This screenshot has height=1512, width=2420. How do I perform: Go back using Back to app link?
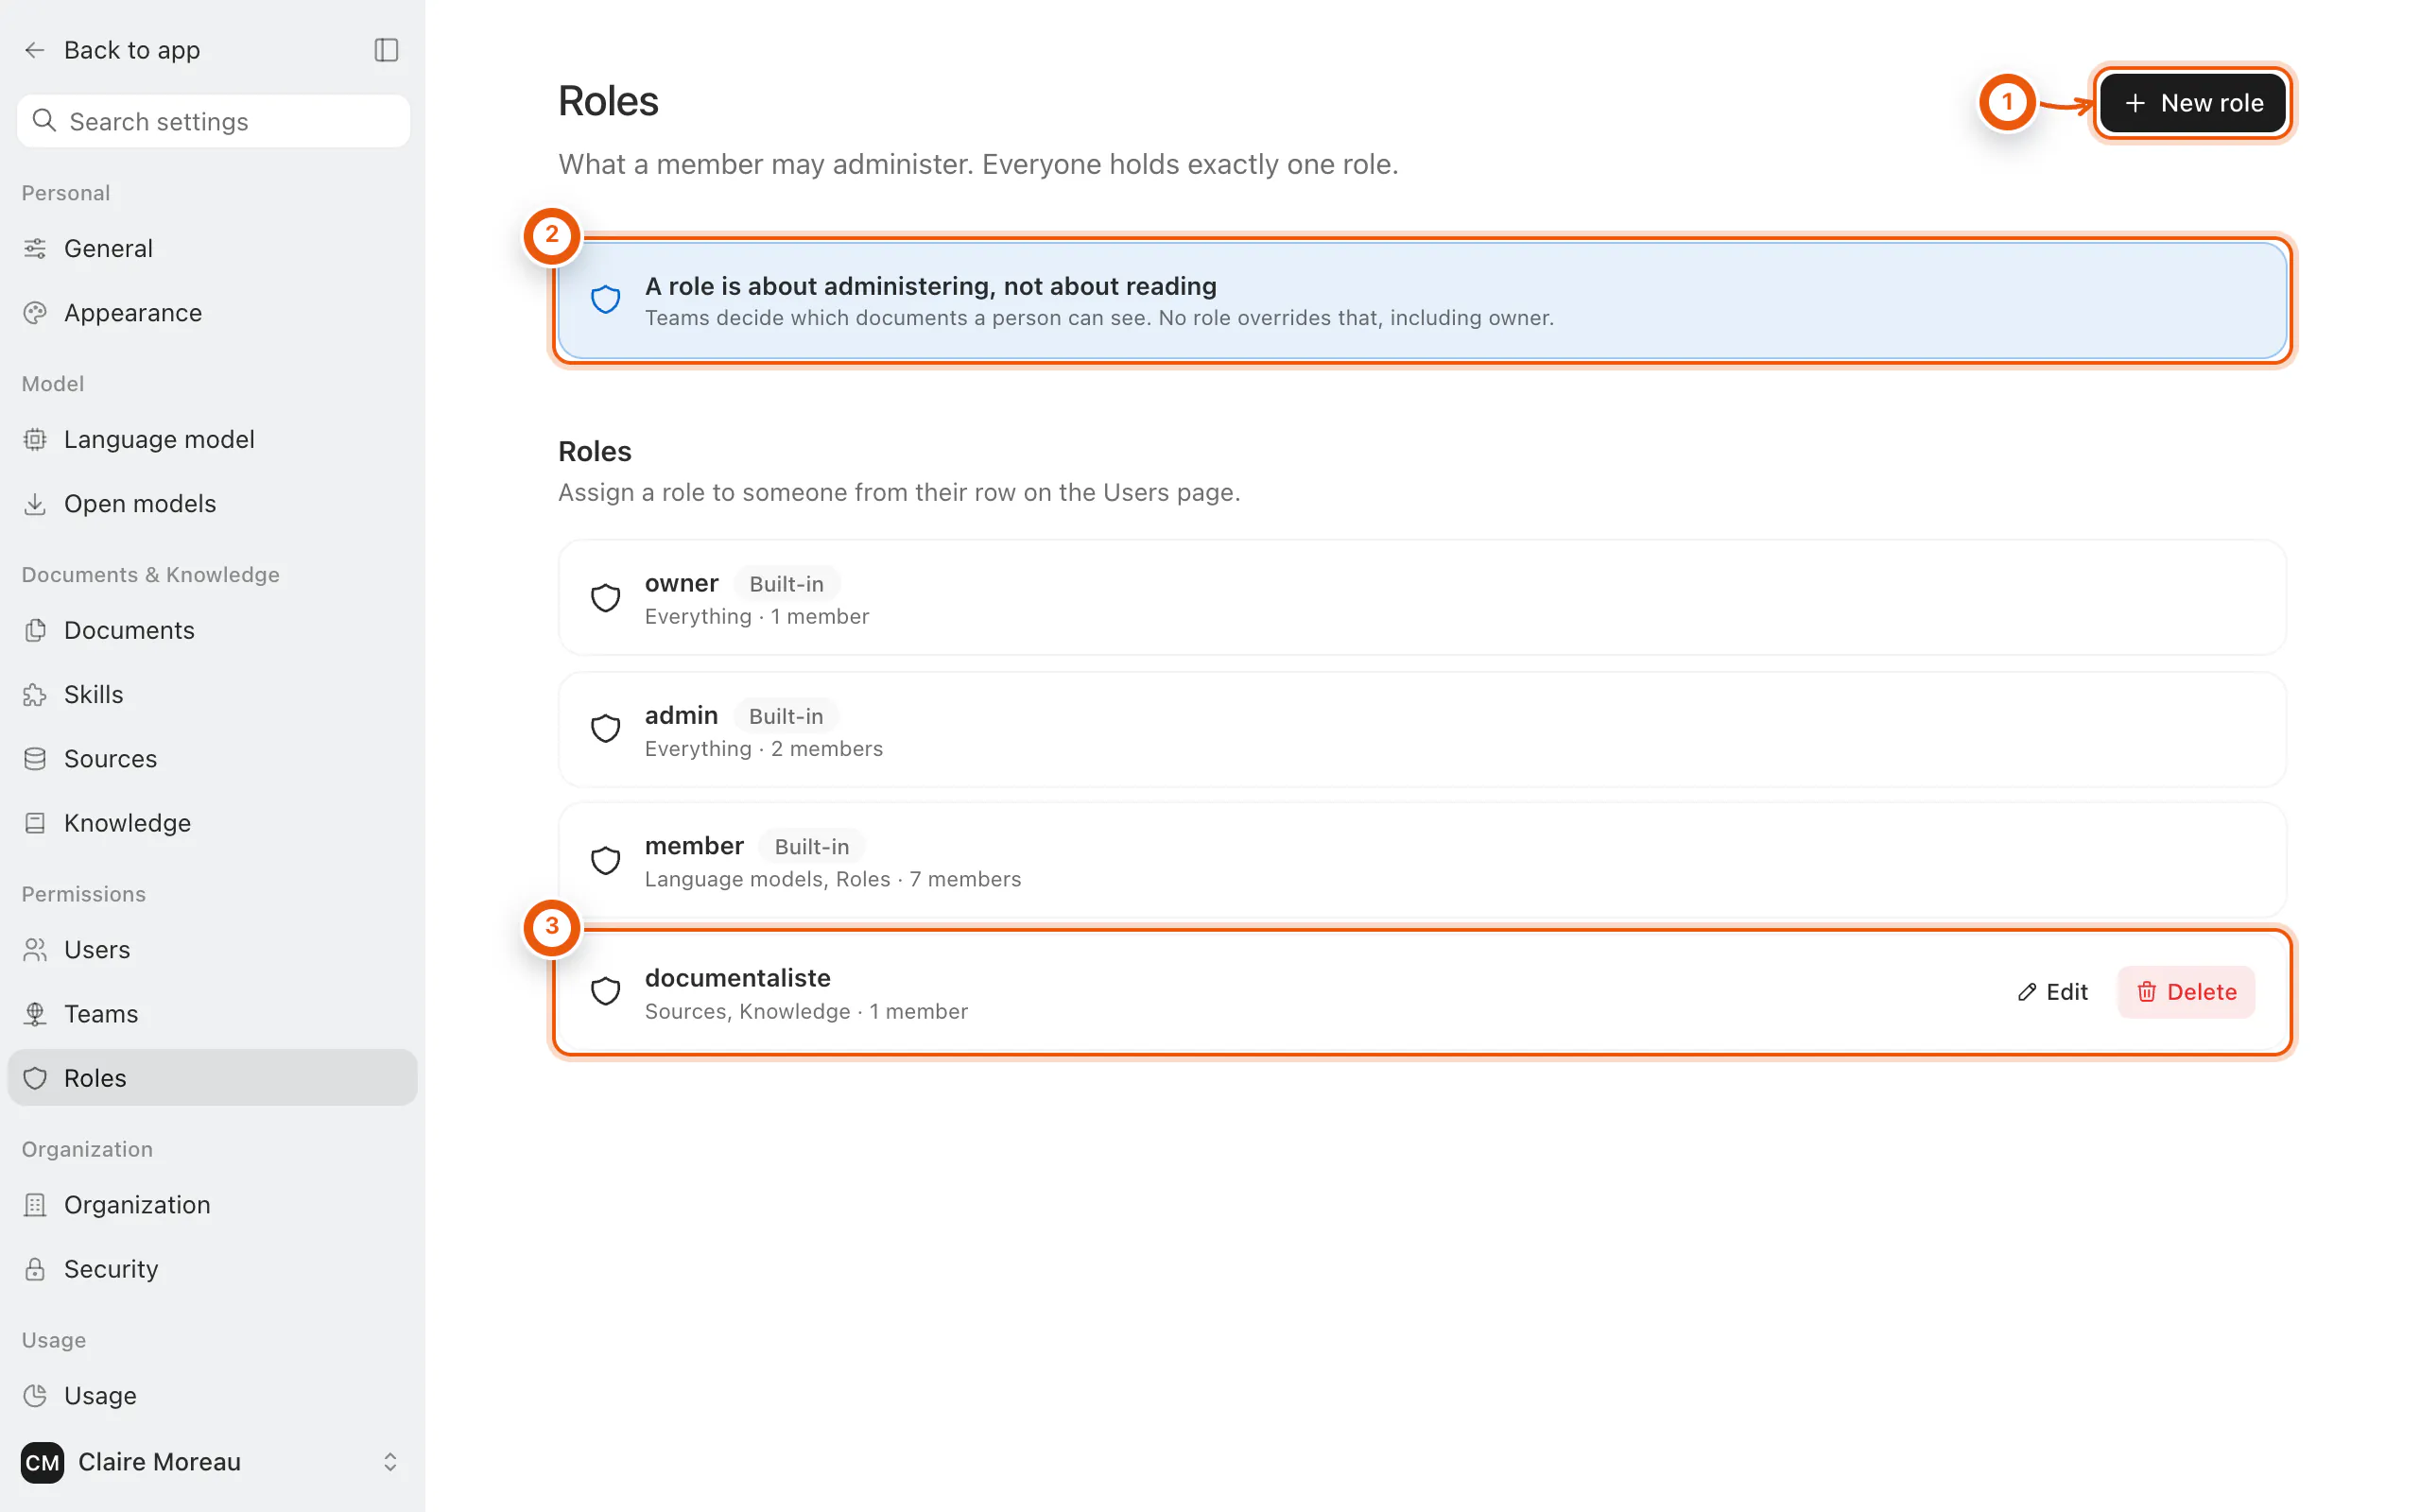pos(112,50)
